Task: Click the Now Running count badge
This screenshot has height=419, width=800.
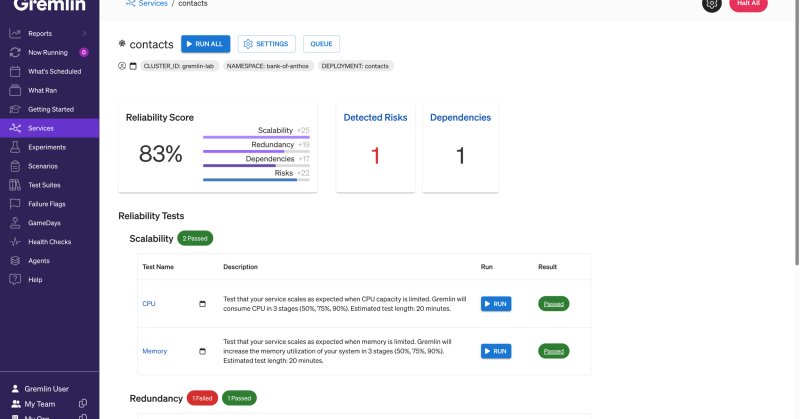Action: (84, 52)
